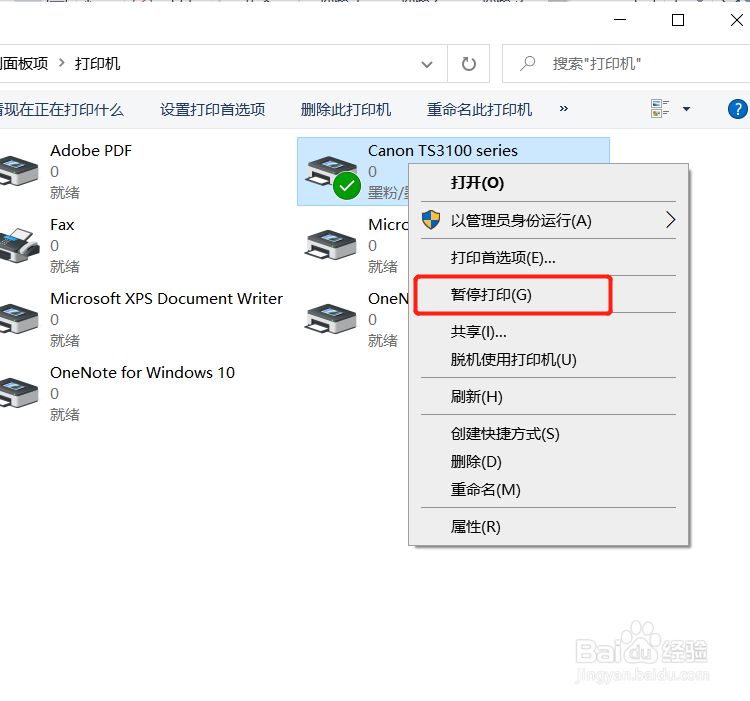Select the OneNote for Windows 10 printer icon
The image size is (750, 701).
[18, 393]
